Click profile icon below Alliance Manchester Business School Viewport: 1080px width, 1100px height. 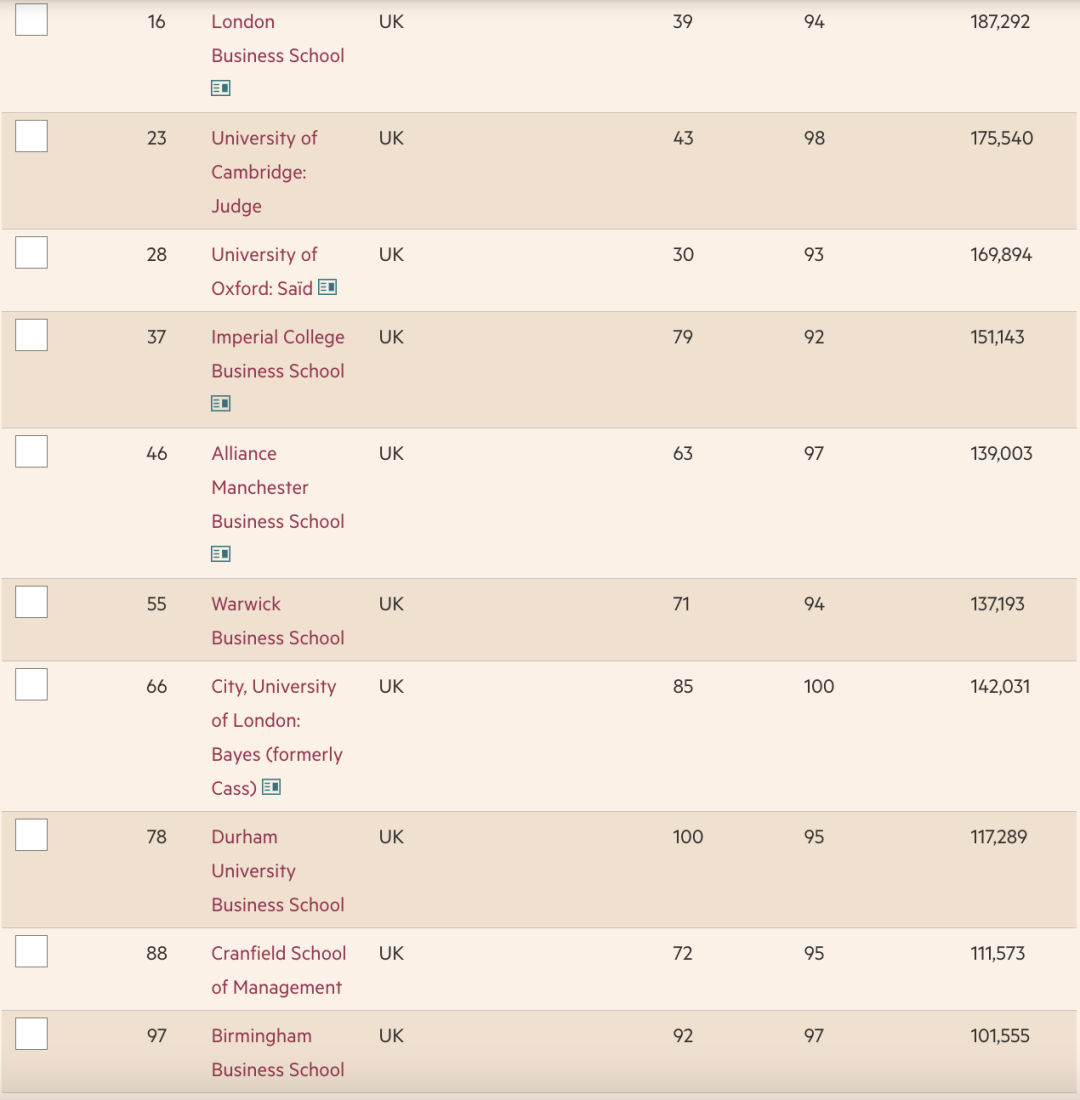[221, 553]
